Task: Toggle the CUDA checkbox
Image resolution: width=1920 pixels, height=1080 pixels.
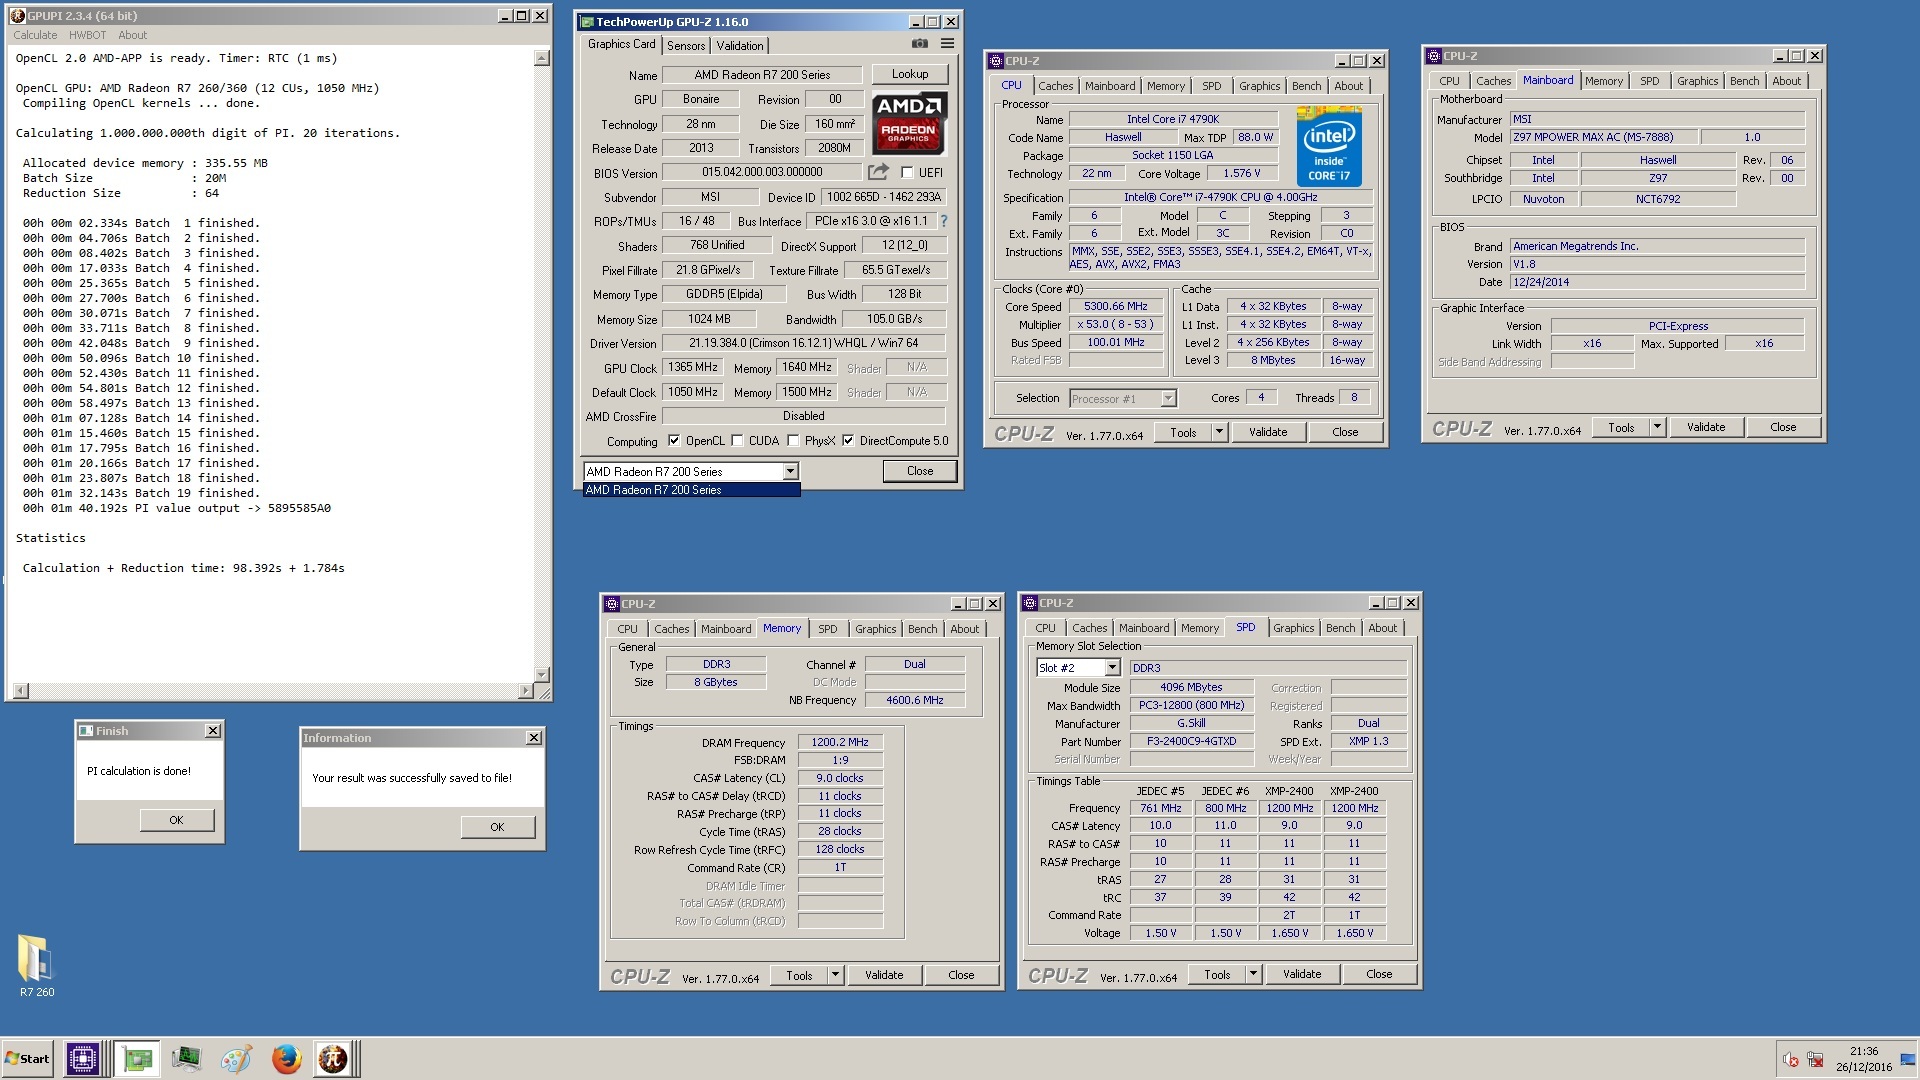Action: (x=737, y=440)
